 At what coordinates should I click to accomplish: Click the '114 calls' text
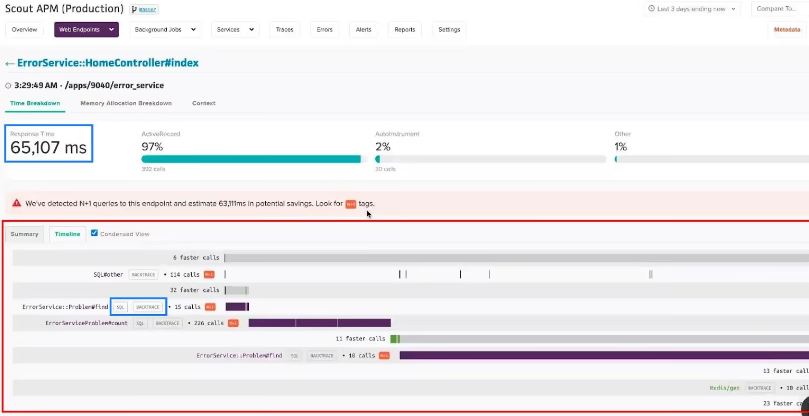coord(184,275)
